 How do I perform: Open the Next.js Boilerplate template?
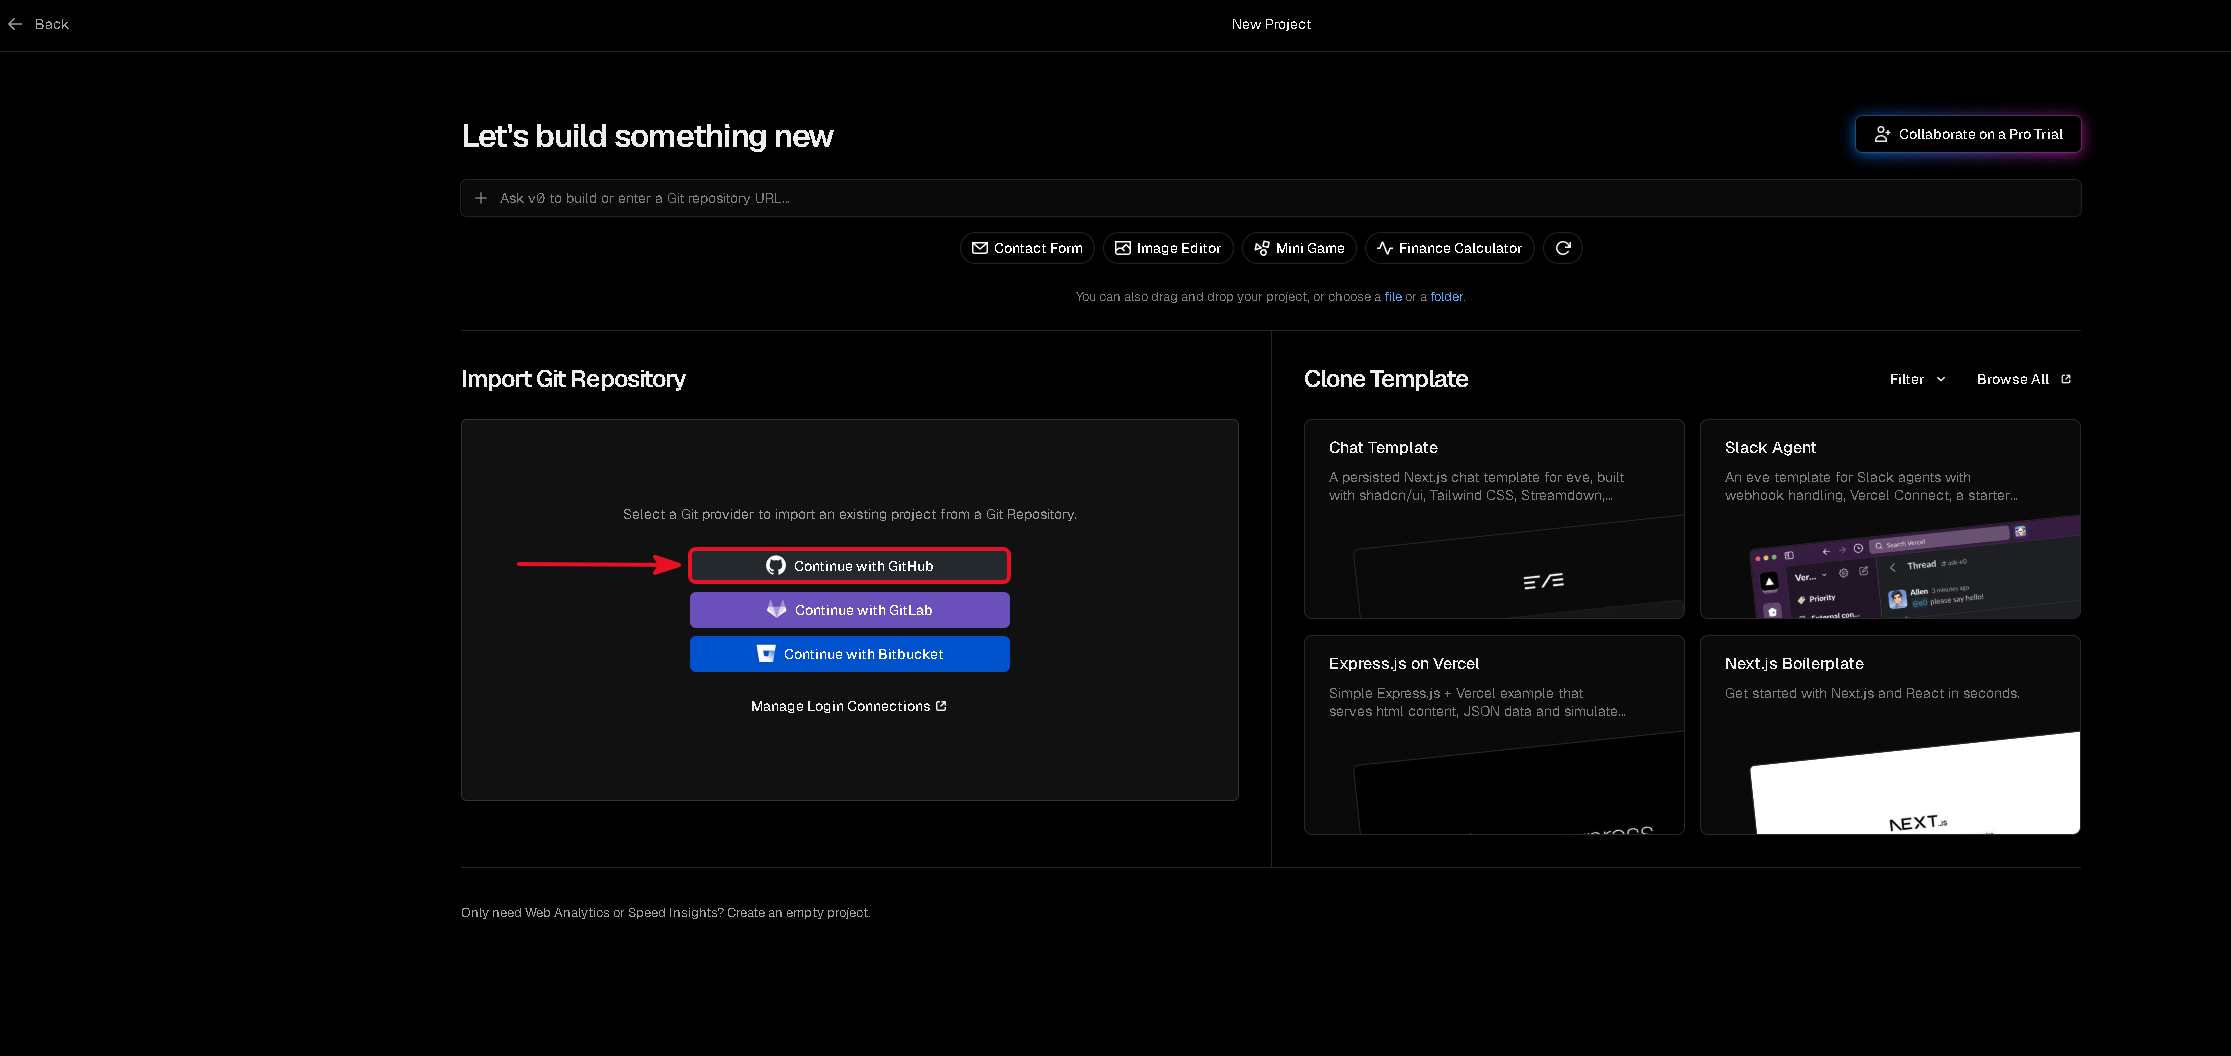(x=1890, y=735)
